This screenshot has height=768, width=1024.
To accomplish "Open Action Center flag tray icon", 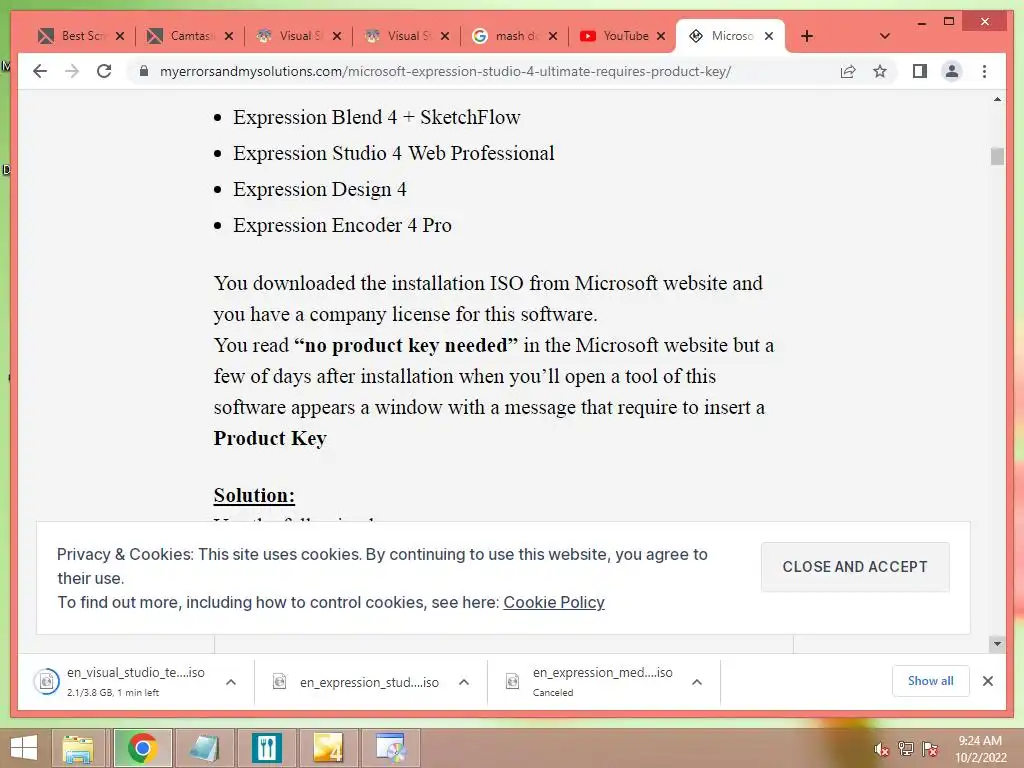I will tap(929, 749).
